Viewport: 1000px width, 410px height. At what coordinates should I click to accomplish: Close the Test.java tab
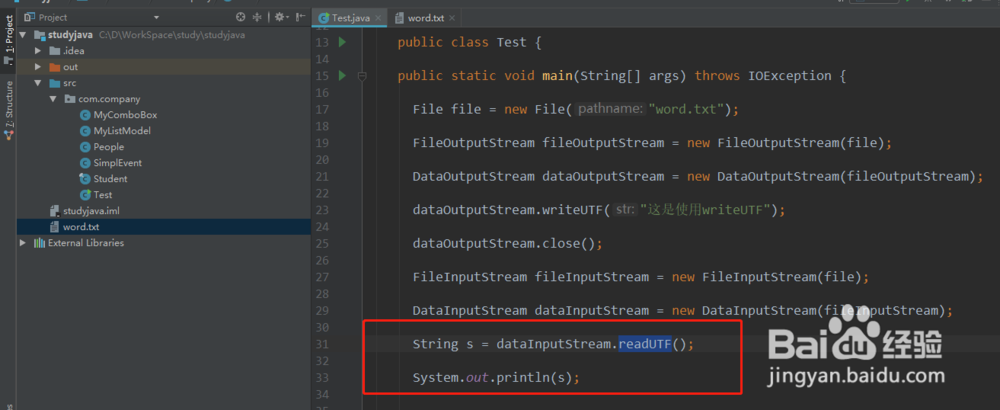tap(379, 18)
